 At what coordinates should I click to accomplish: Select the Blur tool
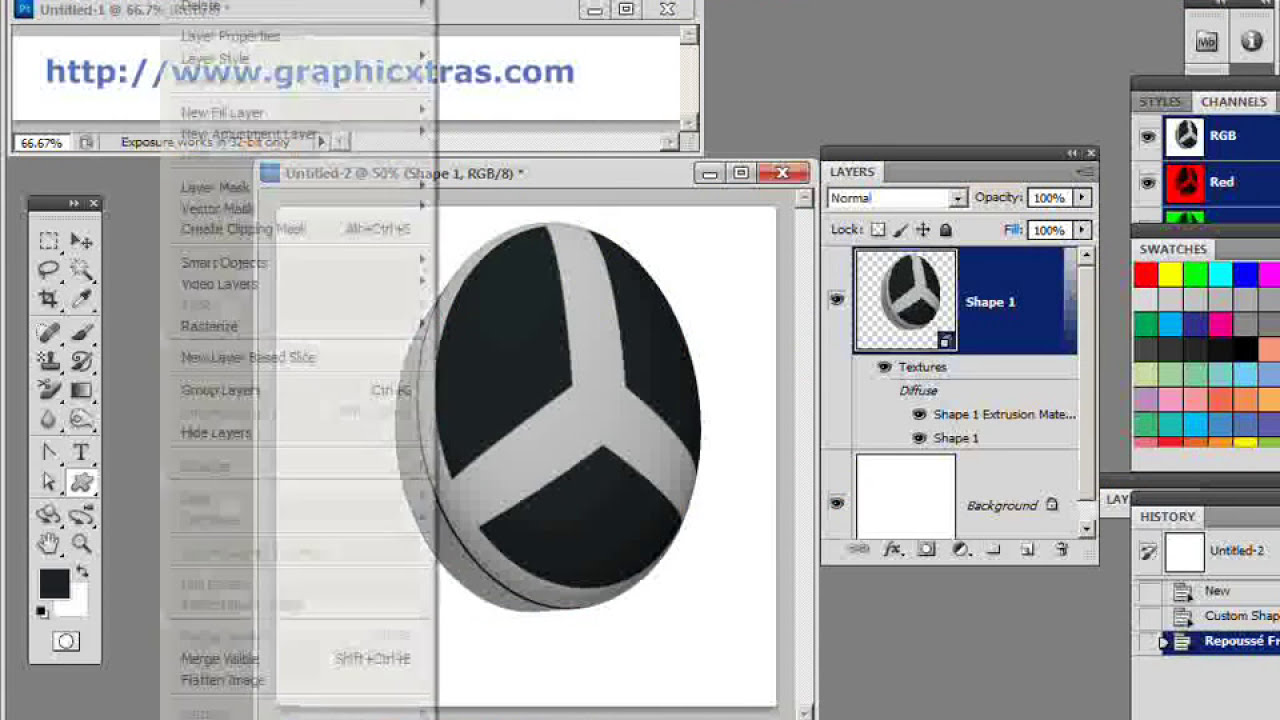(48, 419)
